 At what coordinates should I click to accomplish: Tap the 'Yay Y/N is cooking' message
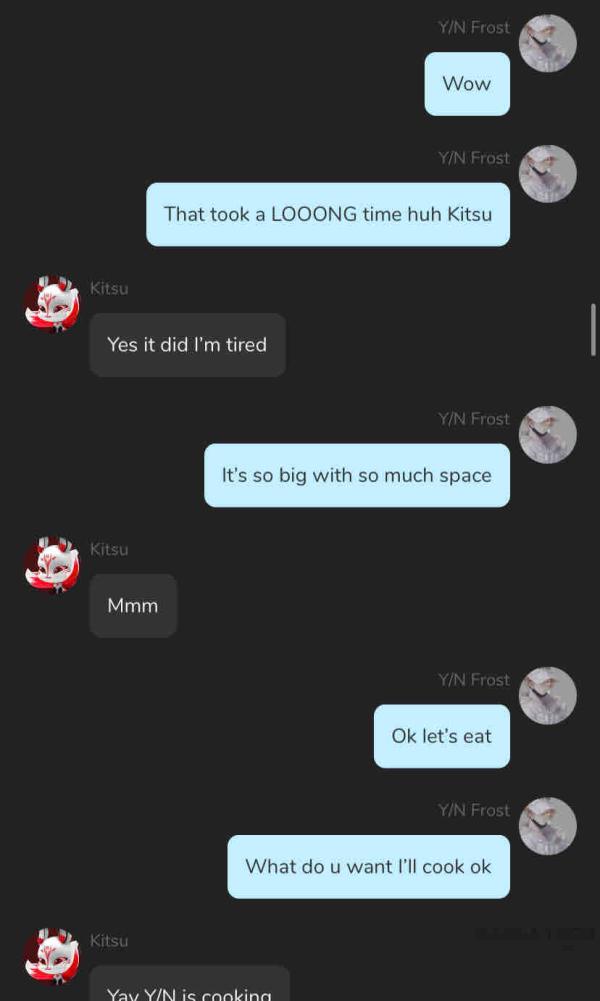(189, 983)
